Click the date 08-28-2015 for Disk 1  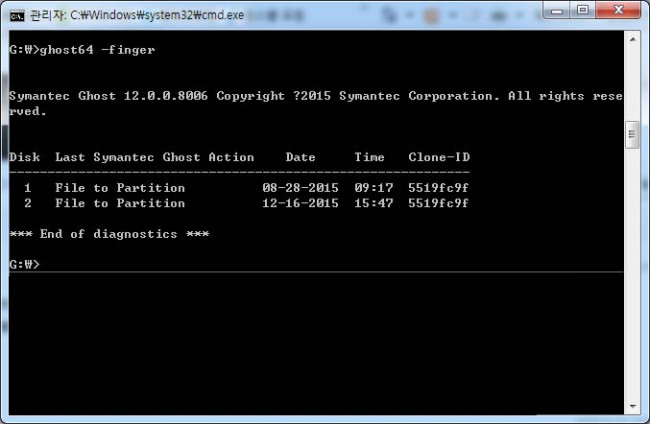(300, 188)
